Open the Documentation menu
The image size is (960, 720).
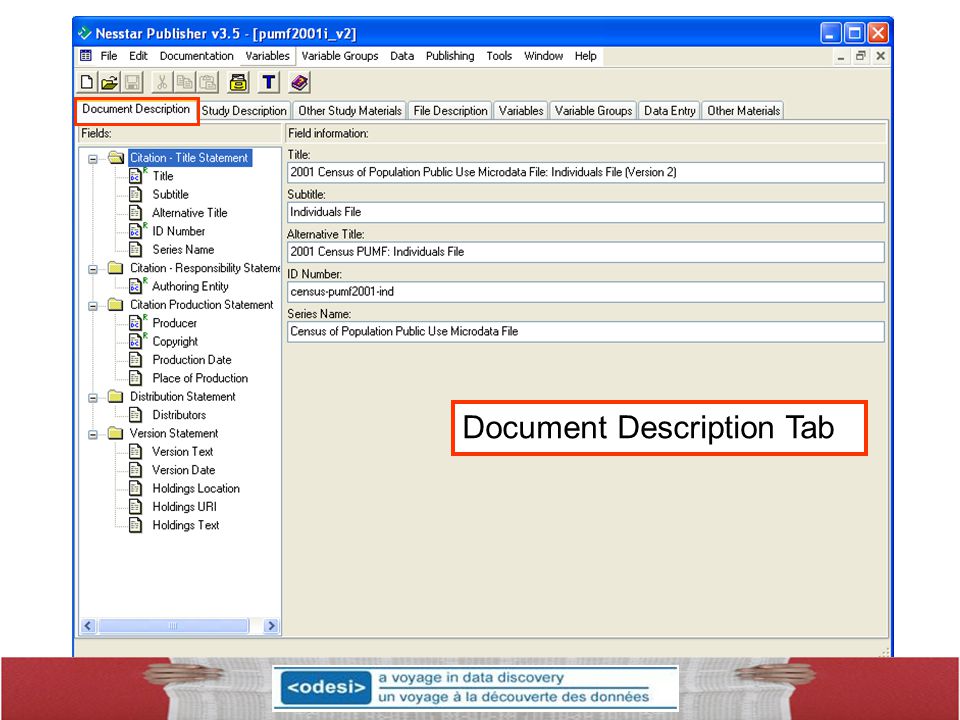pos(197,56)
